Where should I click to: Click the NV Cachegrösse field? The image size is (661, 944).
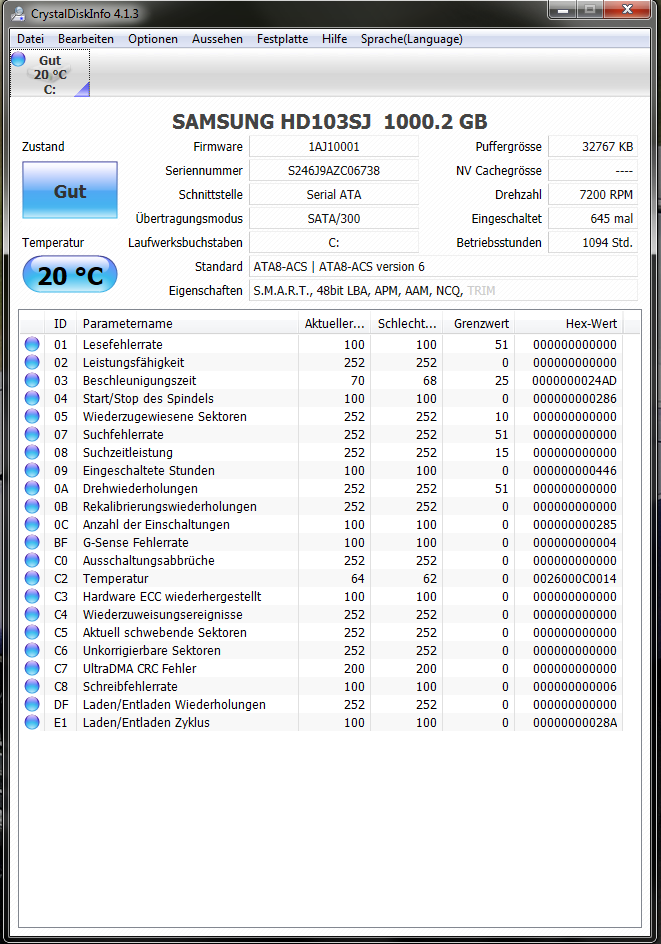(x=593, y=170)
